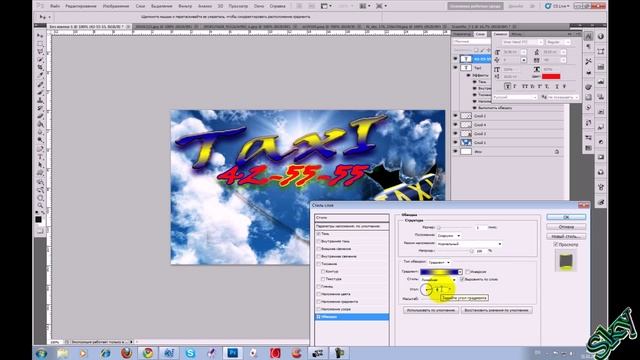
Task: Select the Clone Stamp tool
Action: (x=40, y=101)
